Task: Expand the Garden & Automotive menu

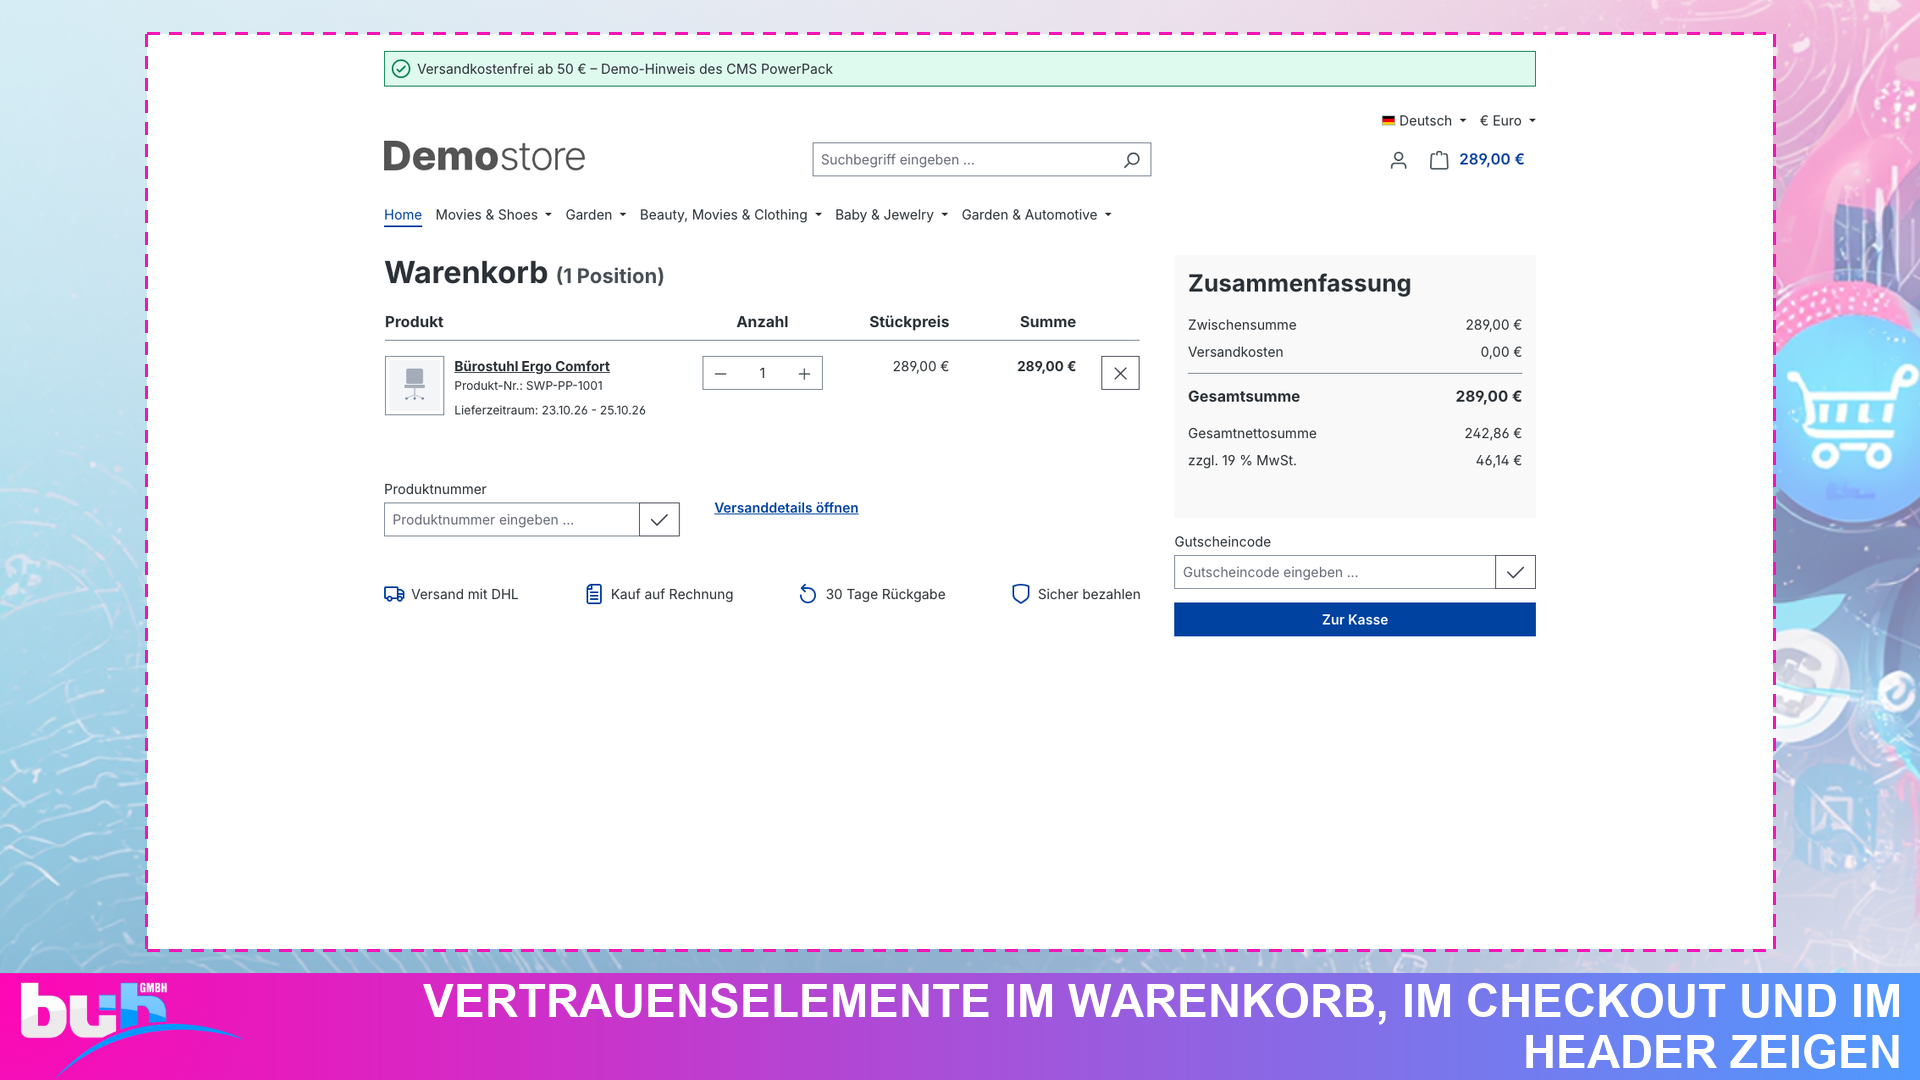Action: tap(1036, 215)
